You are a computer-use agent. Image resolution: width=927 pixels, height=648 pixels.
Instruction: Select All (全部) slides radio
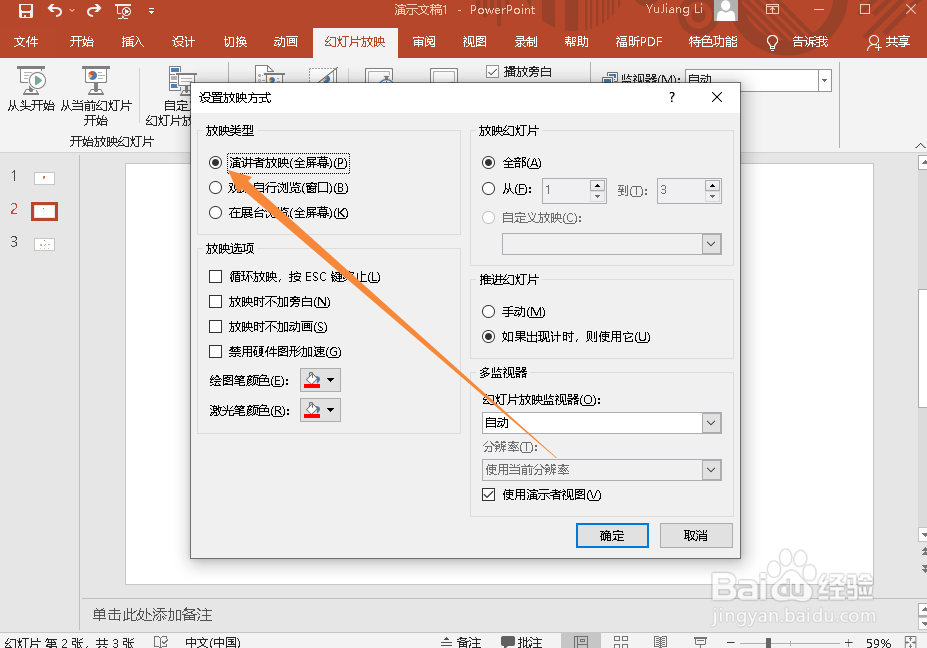pyautogui.click(x=488, y=163)
